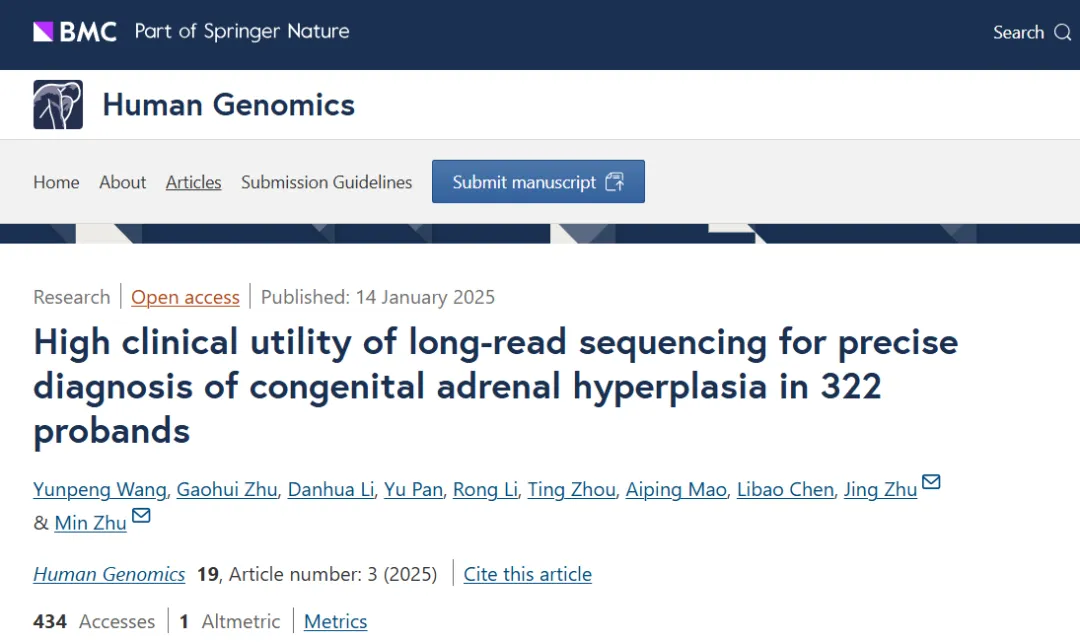Image resolution: width=1080 pixels, height=642 pixels.
Task: Click the Cite this article link
Action: coord(527,574)
